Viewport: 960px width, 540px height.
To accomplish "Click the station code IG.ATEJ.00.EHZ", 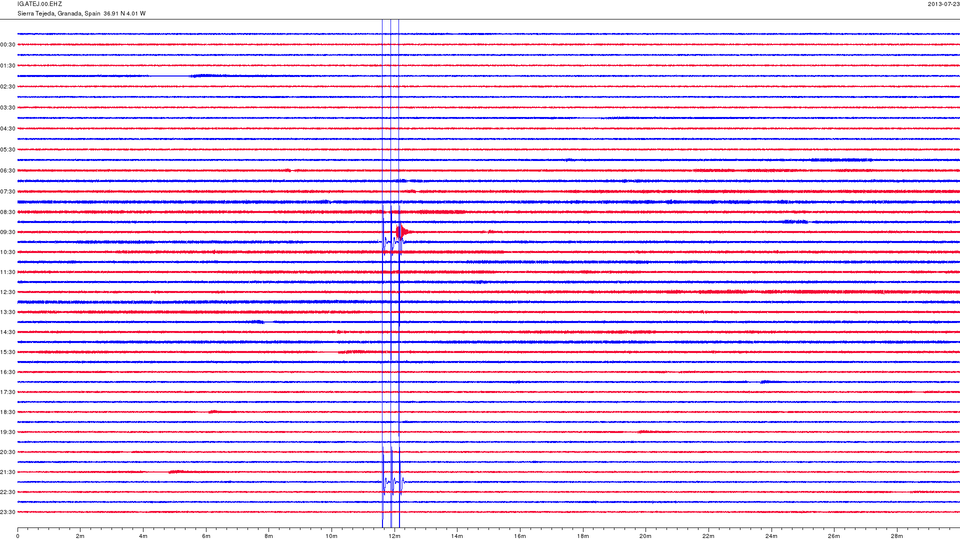I will point(40,4).
